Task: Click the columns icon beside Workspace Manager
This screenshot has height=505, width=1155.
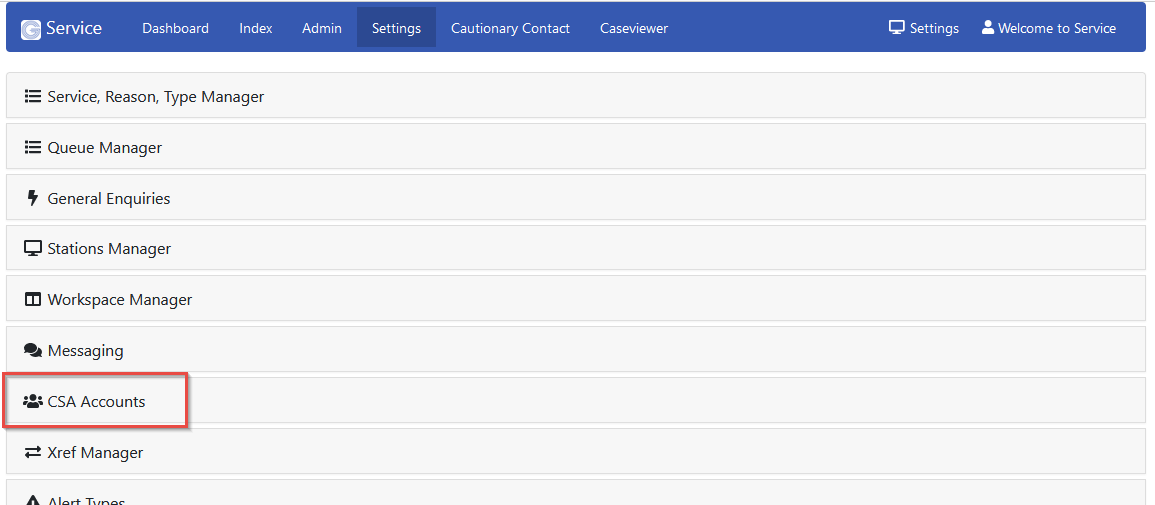Action: tap(33, 300)
